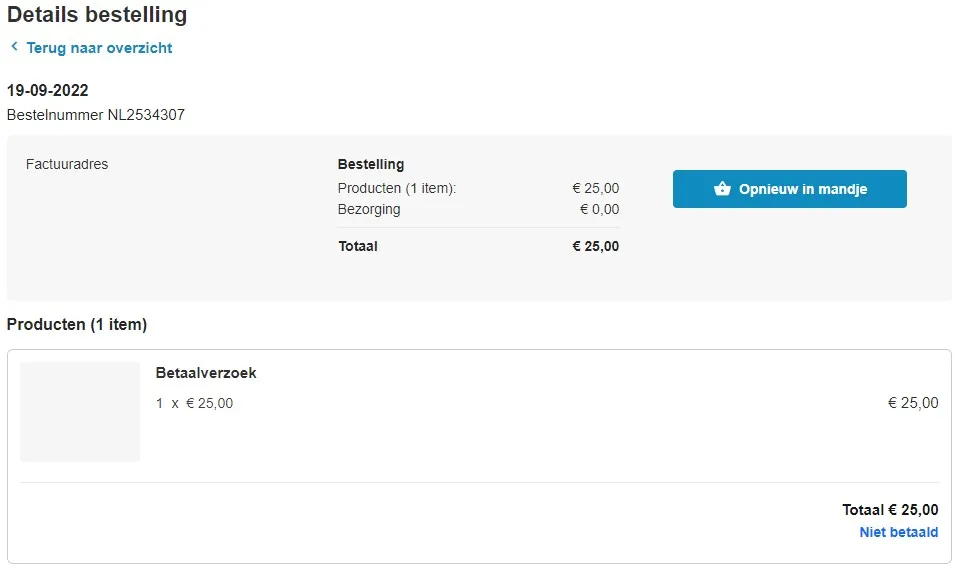
Task: Click the Betaalverzoek product image placeholder
Action: click(80, 412)
